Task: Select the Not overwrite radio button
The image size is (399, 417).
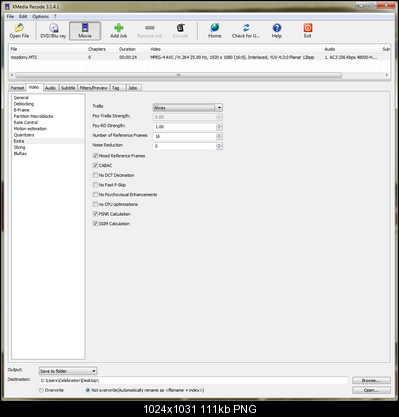Action: [88, 390]
